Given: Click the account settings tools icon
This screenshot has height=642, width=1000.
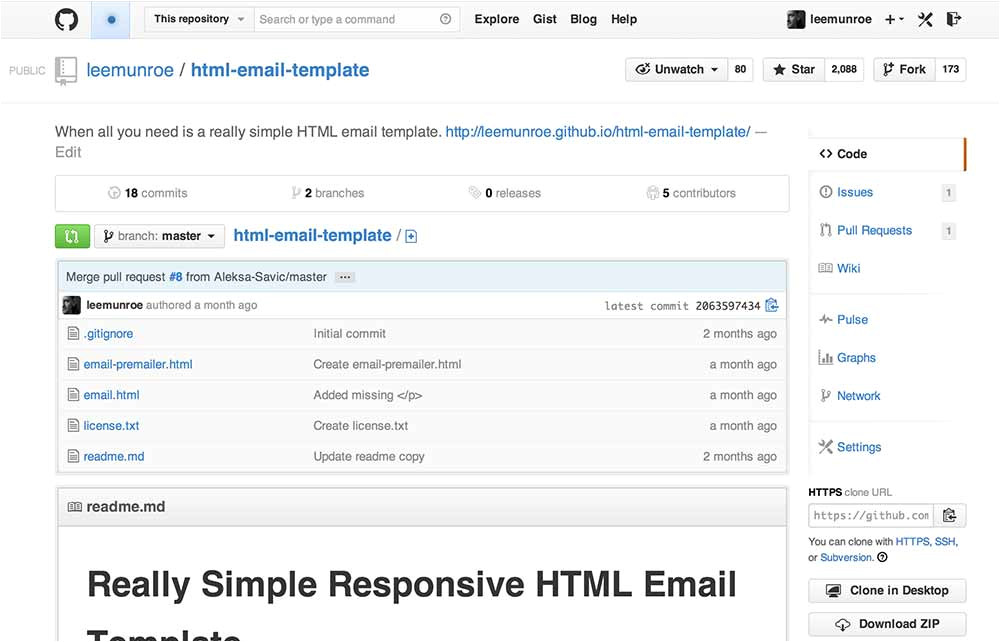Looking at the screenshot, I should tap(925, 19).
